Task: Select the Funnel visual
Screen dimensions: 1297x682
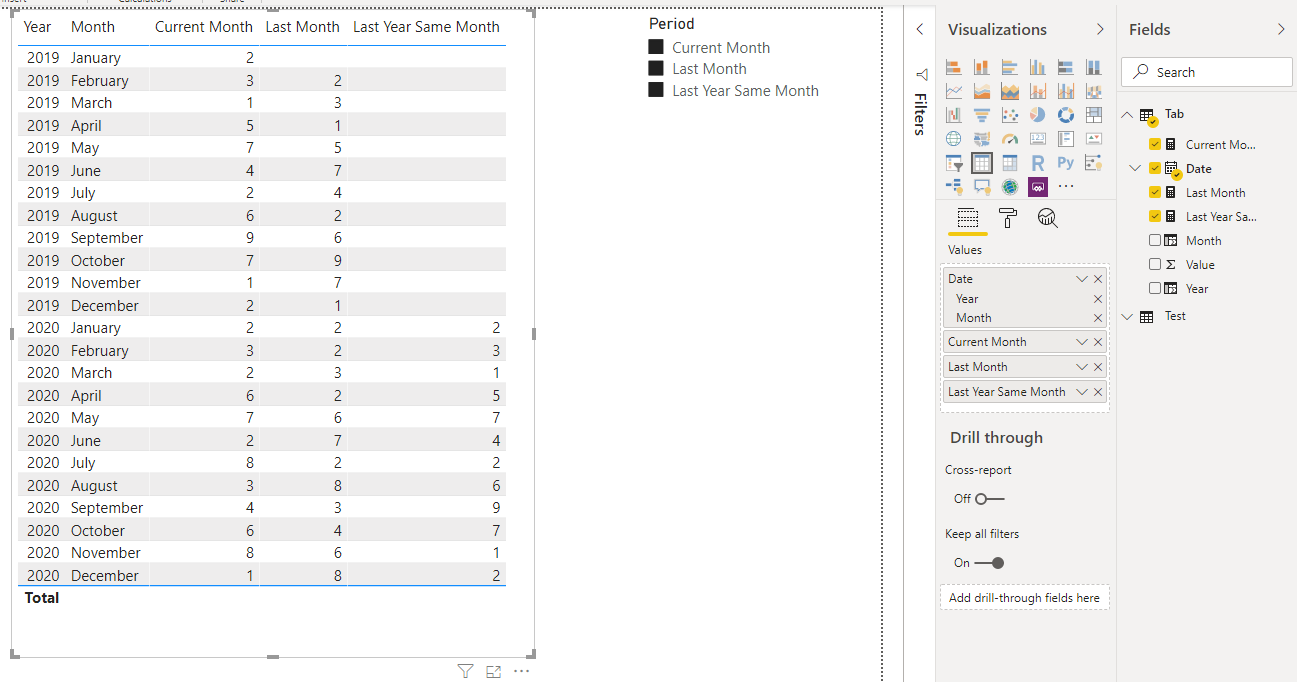Action: tap(982, 115)
